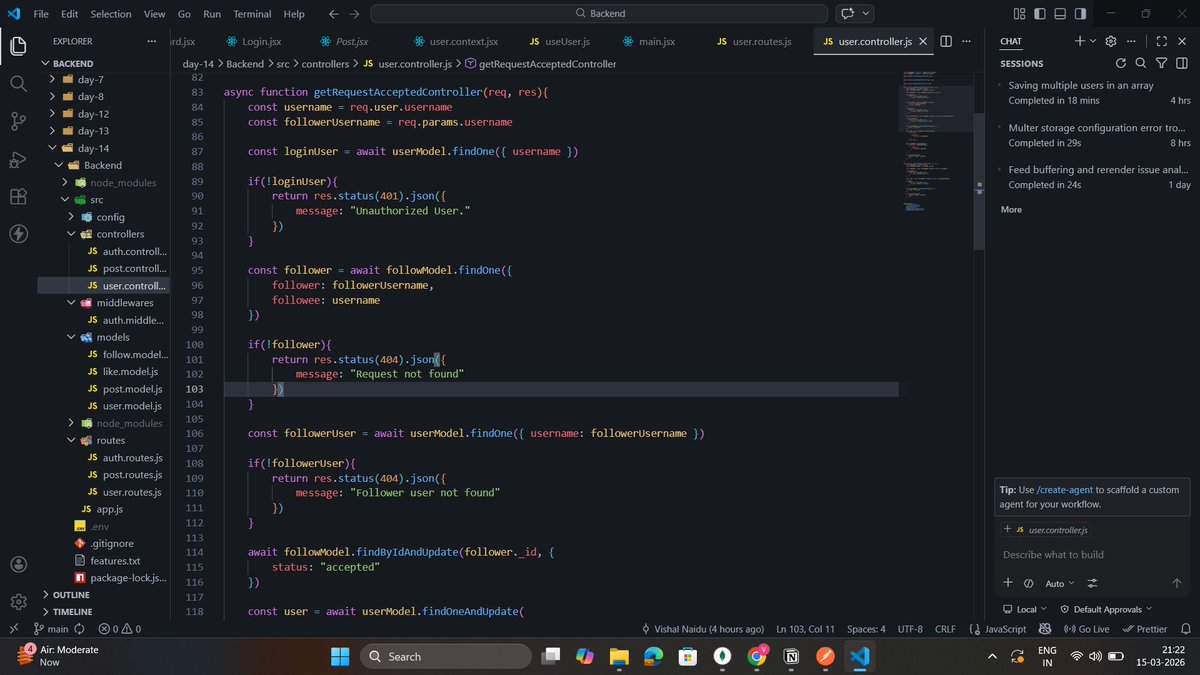Click the Go Live status item
1200x675 pixels.
tap(1086, 629)
